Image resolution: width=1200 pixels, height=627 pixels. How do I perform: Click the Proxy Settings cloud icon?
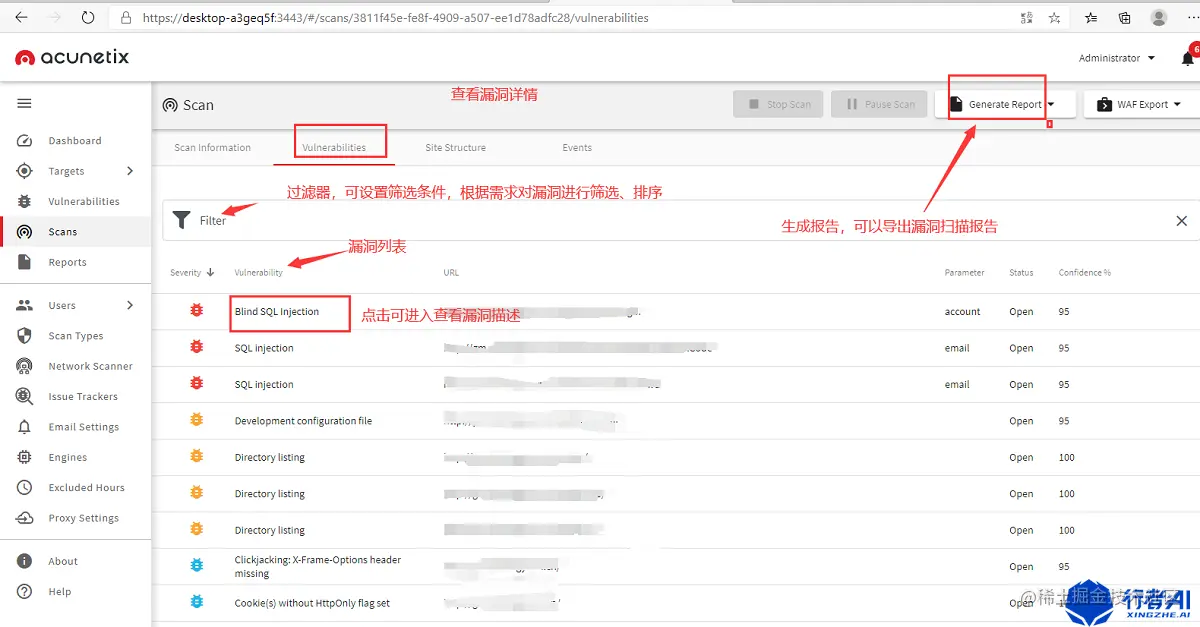(x=25, y=518)
